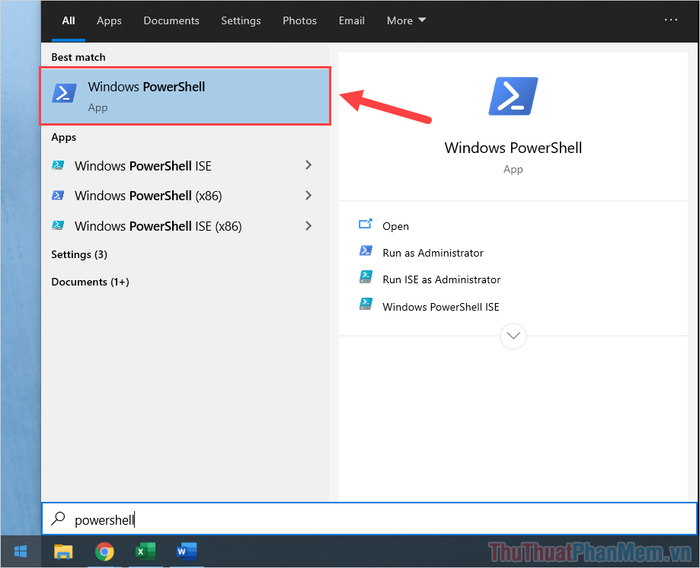Switch to the Documents tab
This screenshot has width=700, height=568.
pos(171,21)
